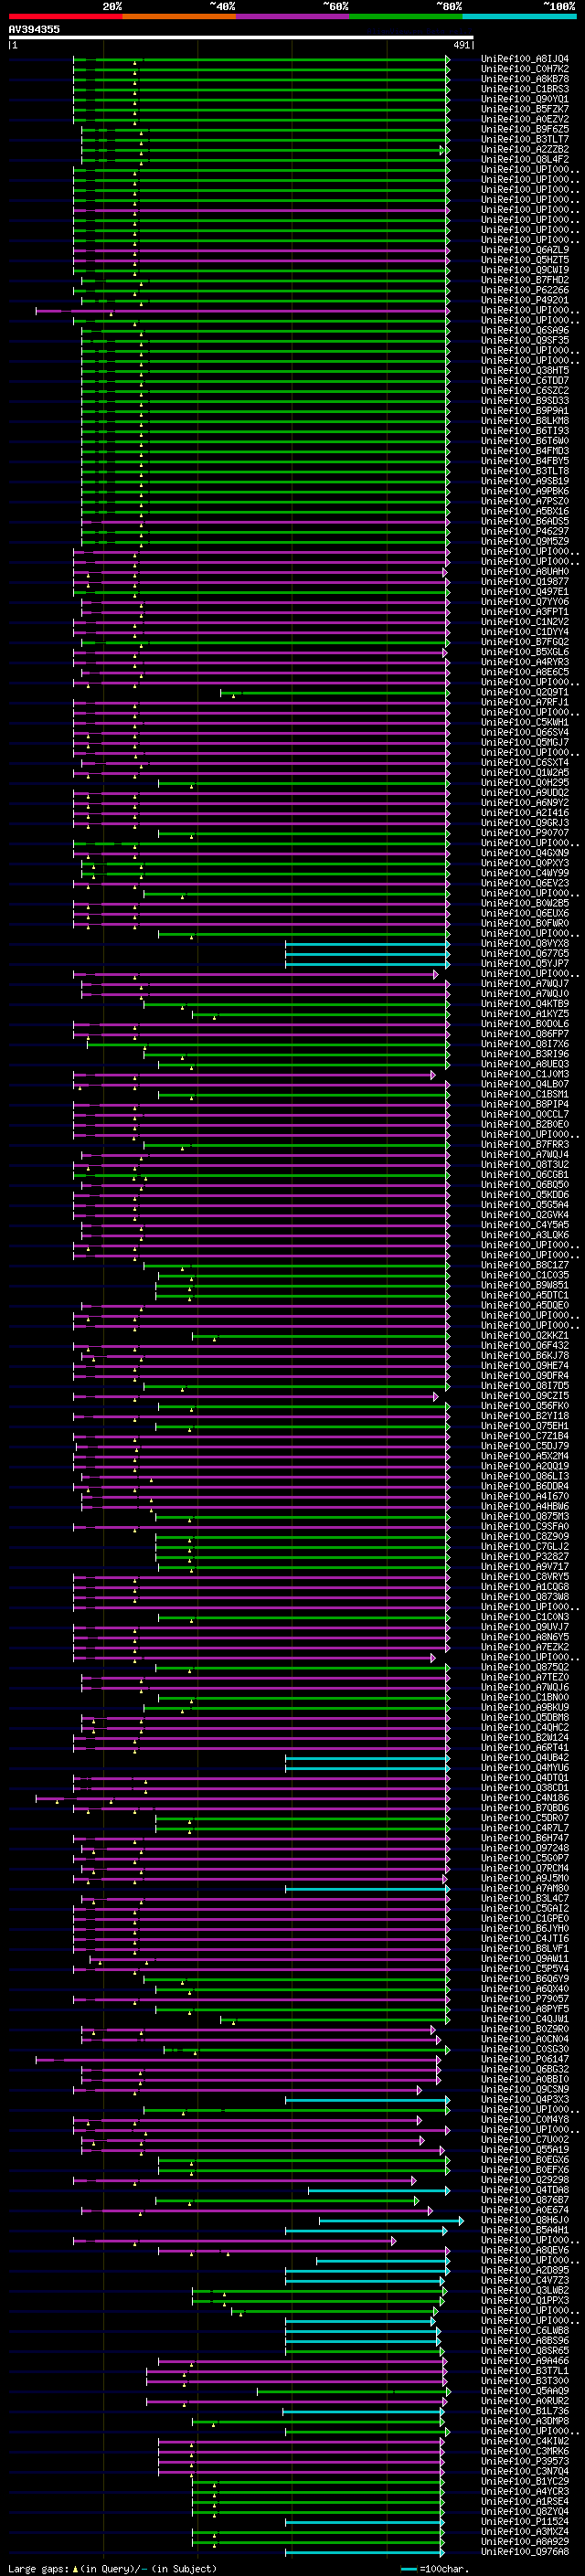The height and width of the screenshot is (2576, 585).
Task: Click the UniRef100_Q5KDD6 label
Action: click(x=525, y=1194)
